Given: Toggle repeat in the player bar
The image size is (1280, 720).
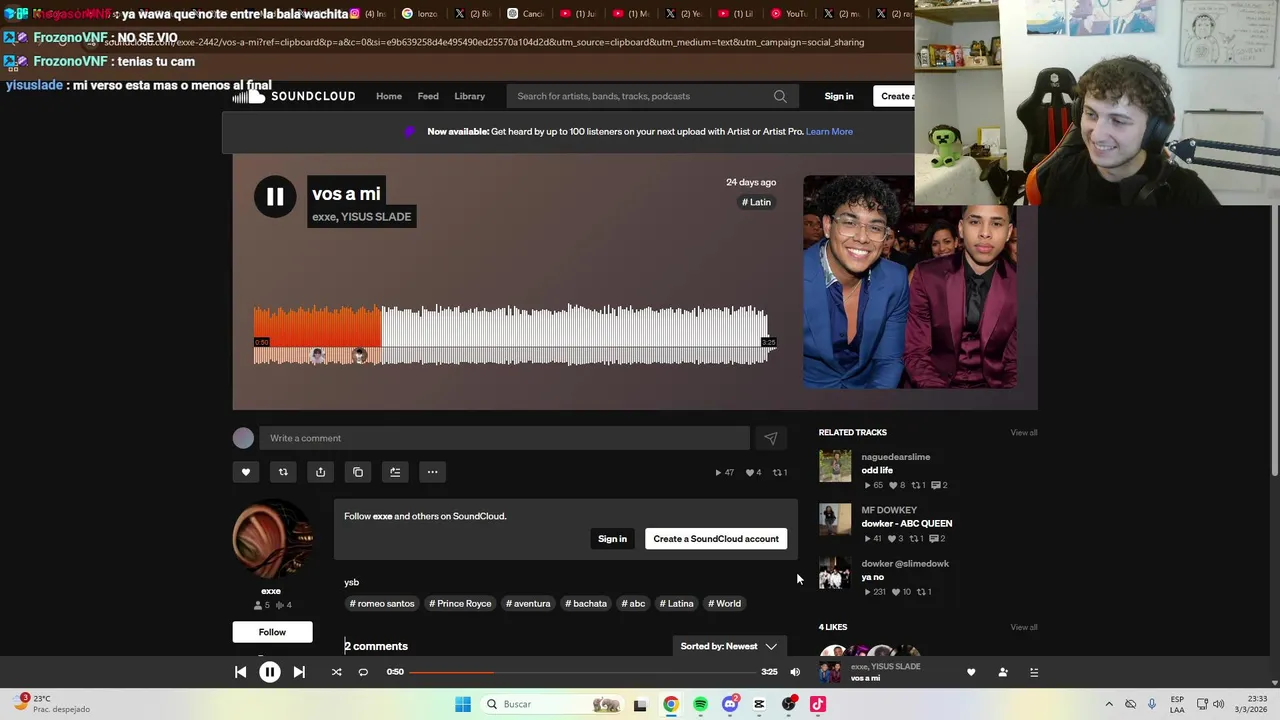Looking at the screenshot, I should [x=363, y=672].
